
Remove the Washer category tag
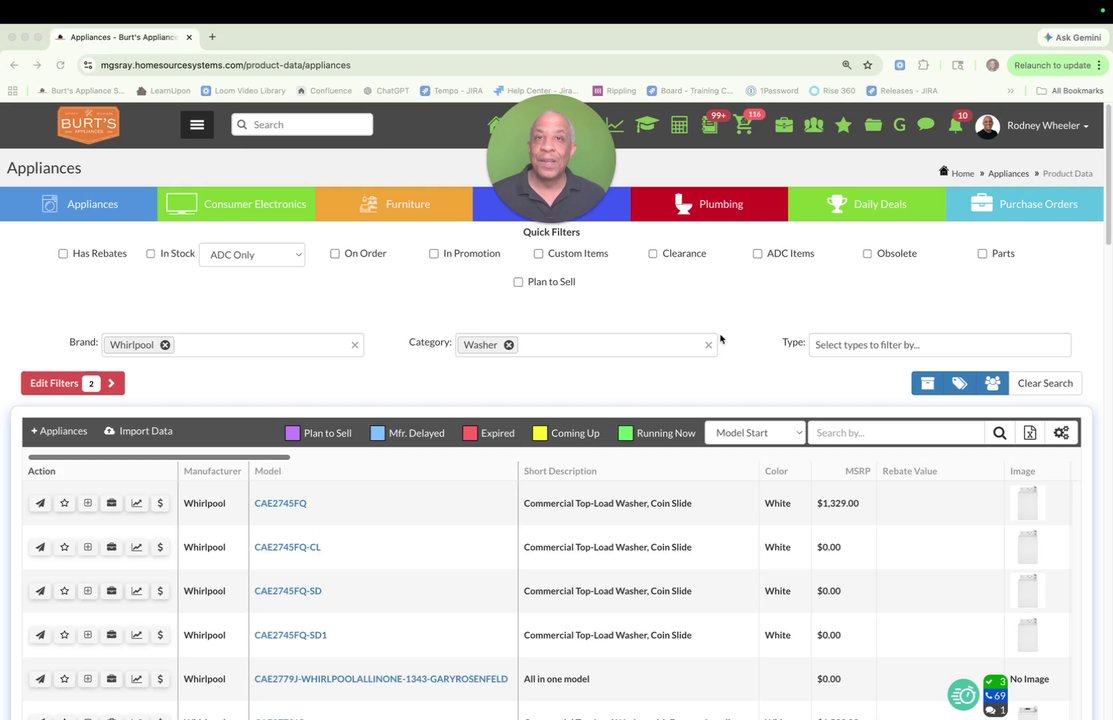(509, 345)
